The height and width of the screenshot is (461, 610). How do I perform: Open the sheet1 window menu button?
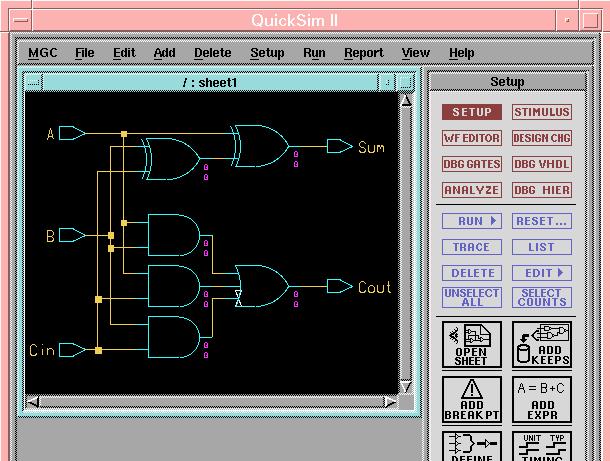[33, 83]
